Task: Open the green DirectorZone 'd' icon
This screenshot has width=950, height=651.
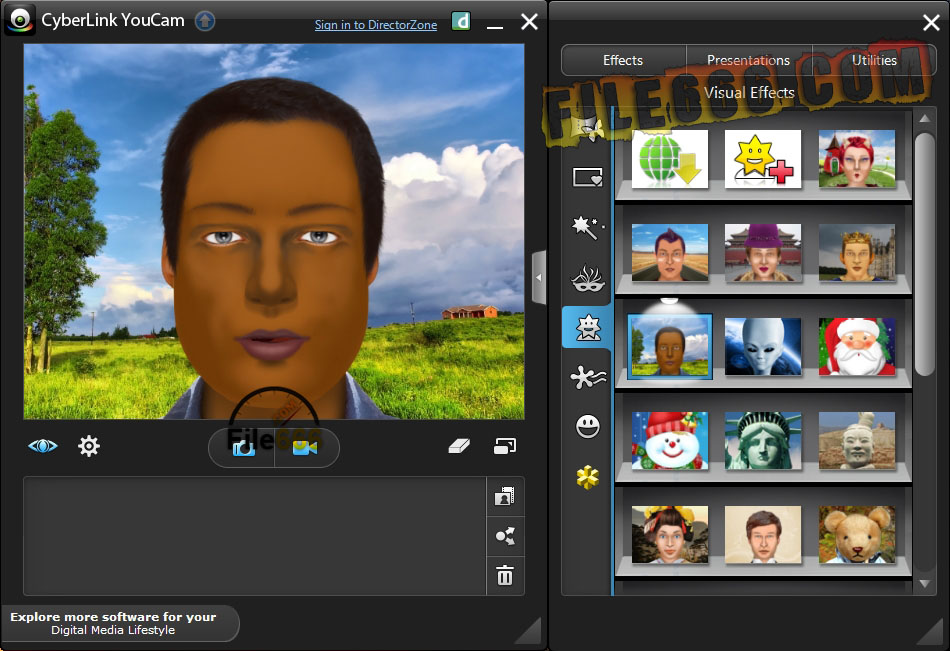Action: [461, 22]
